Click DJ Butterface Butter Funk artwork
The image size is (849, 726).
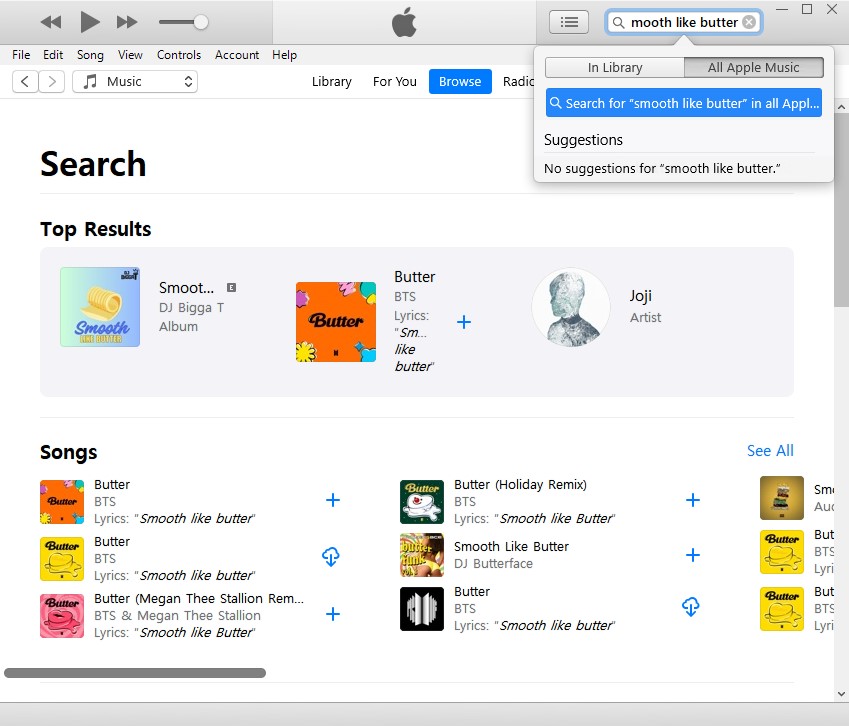pos(422,555)
